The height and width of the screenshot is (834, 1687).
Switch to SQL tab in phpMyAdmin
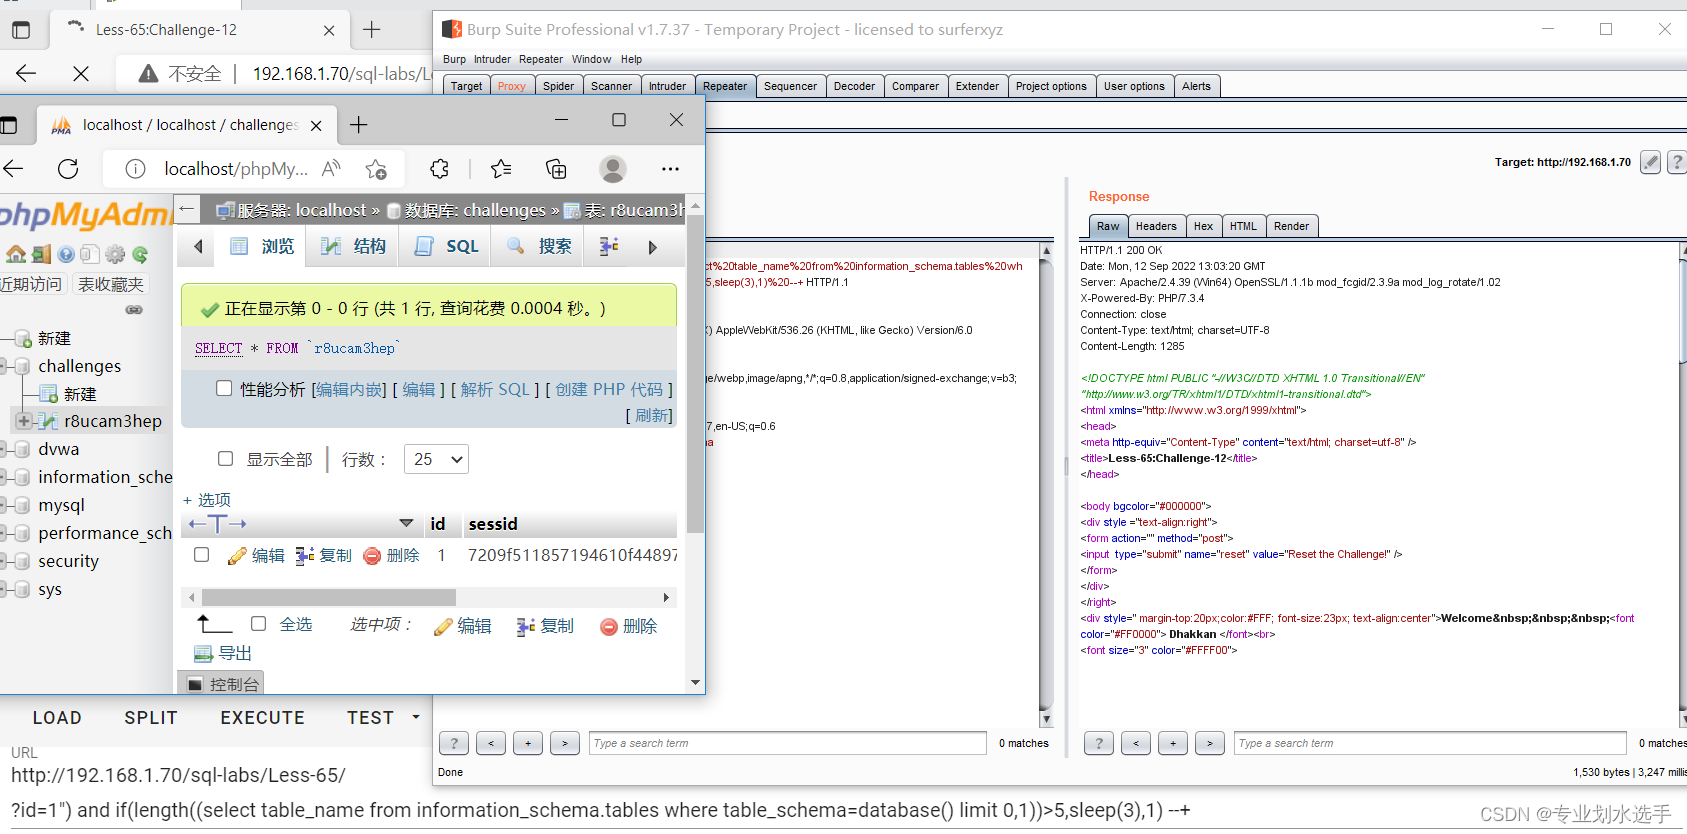click(446, 246)
